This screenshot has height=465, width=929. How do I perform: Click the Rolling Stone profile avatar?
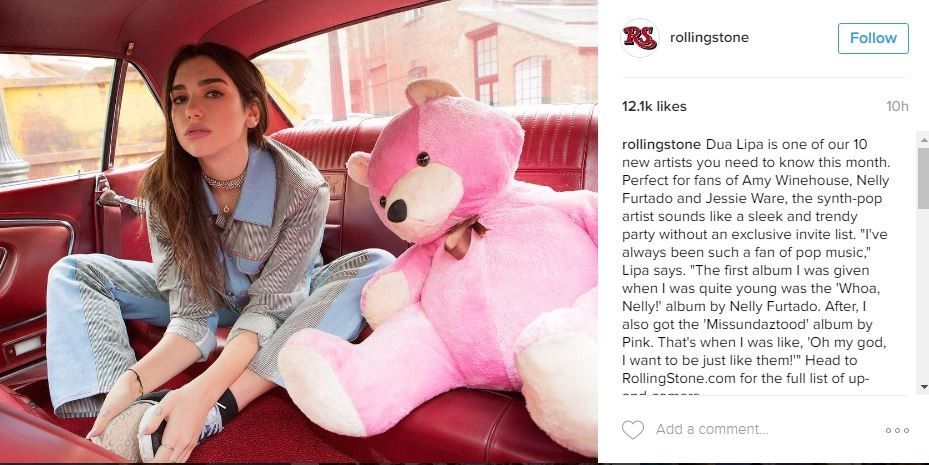pyautogui.click(x=640, y=38)
